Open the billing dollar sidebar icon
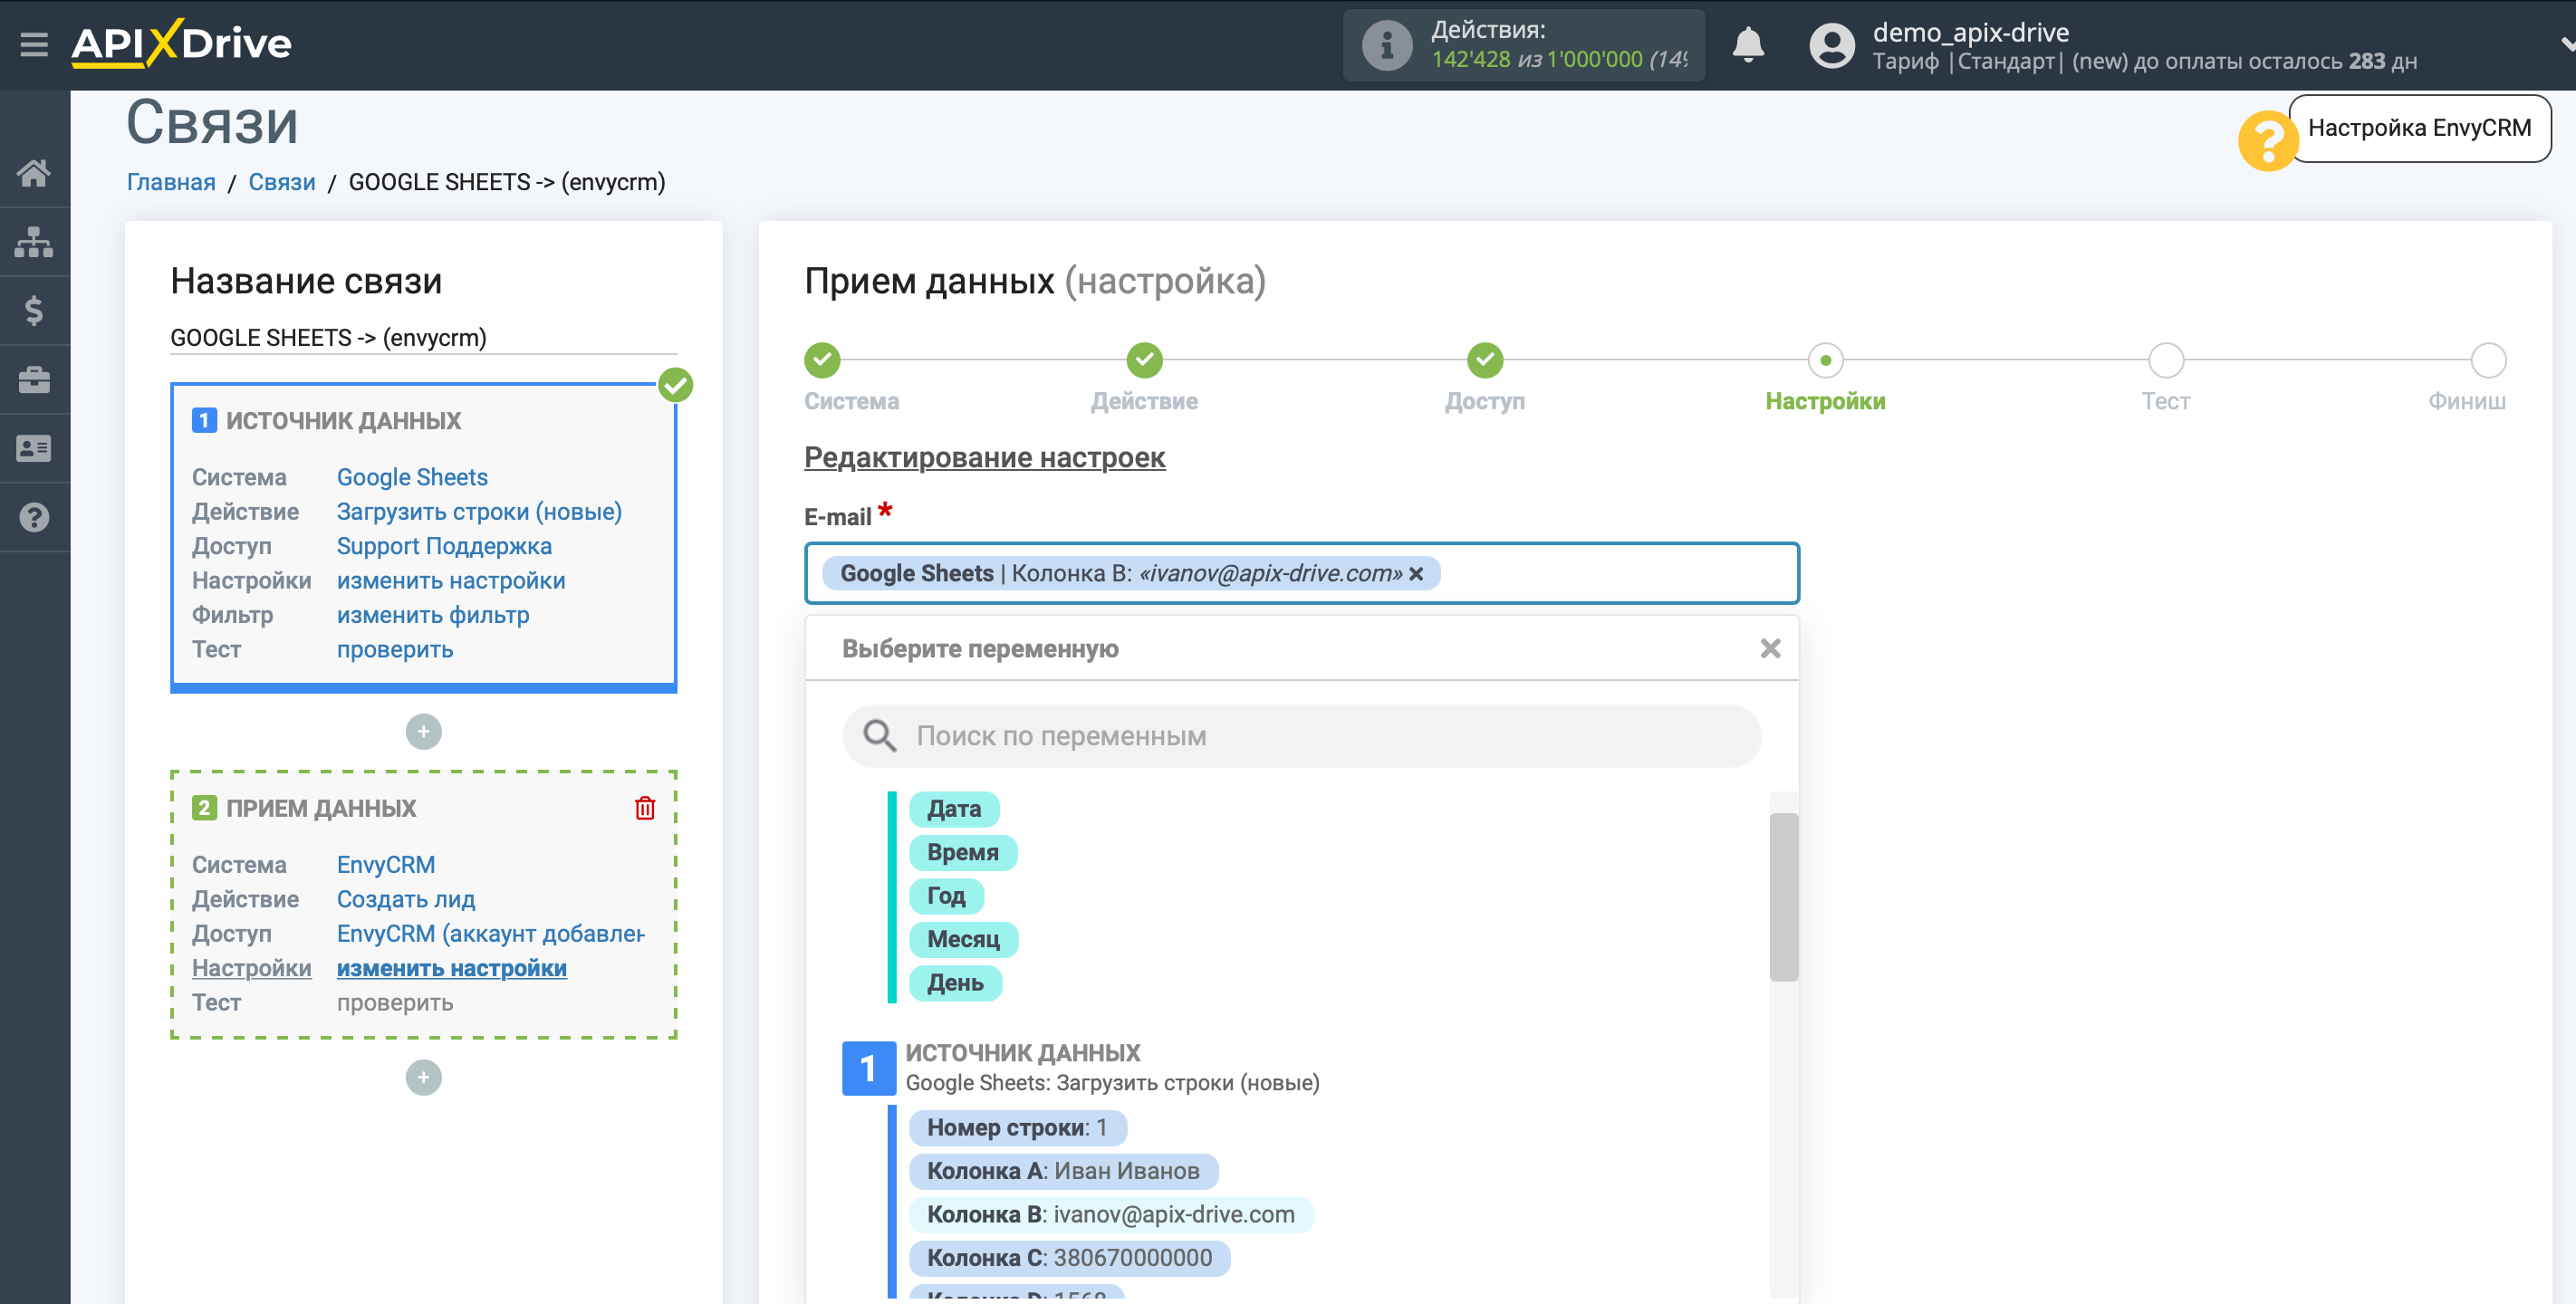Image resolution: width=2576 pixels, height=1304 pixels. (34, 311)
